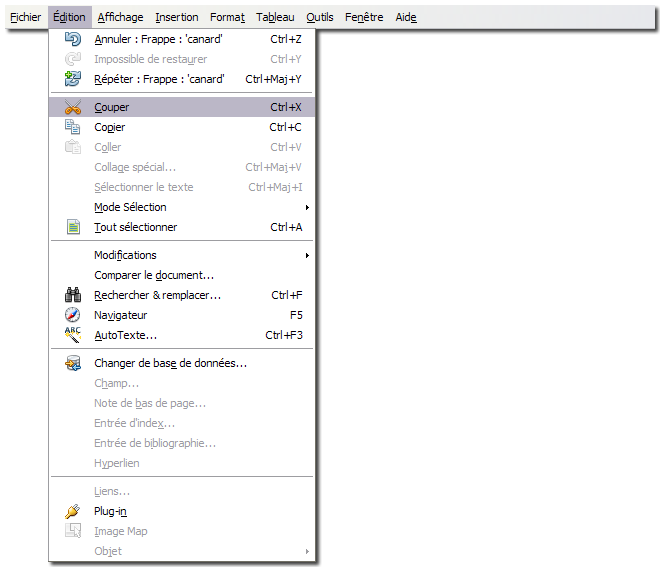Click the Image Map icon

[73, 531]
